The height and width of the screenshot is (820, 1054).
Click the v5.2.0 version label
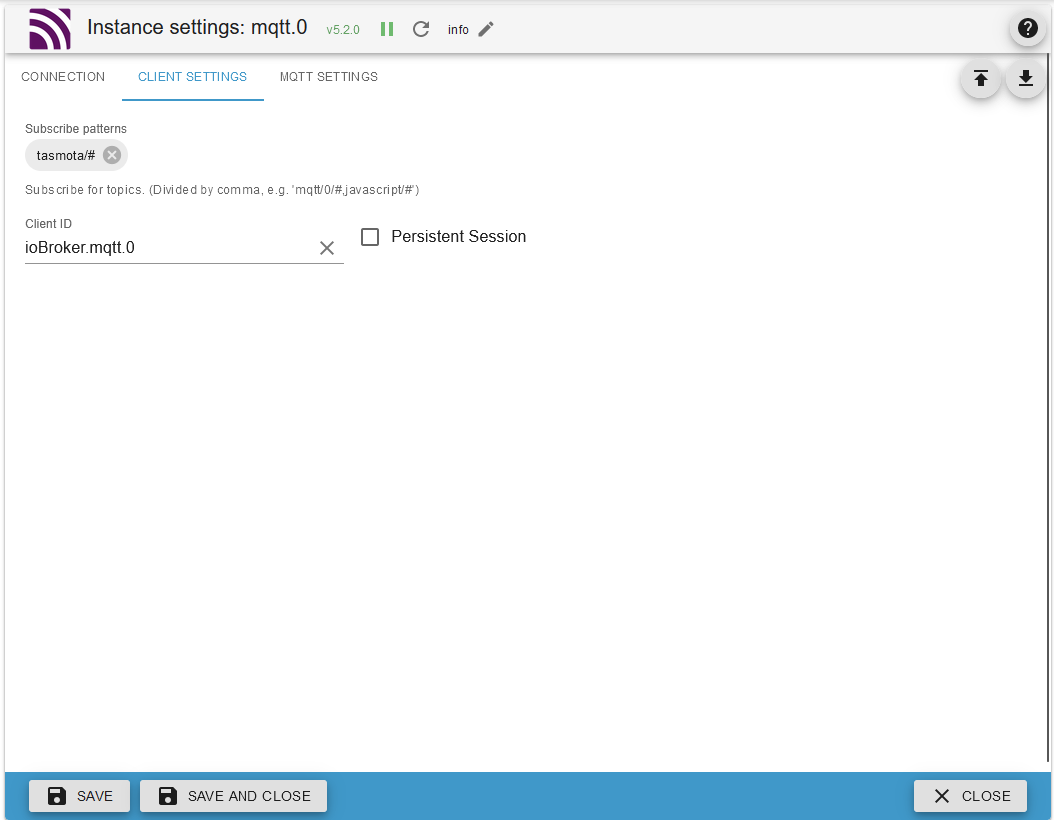343,30
